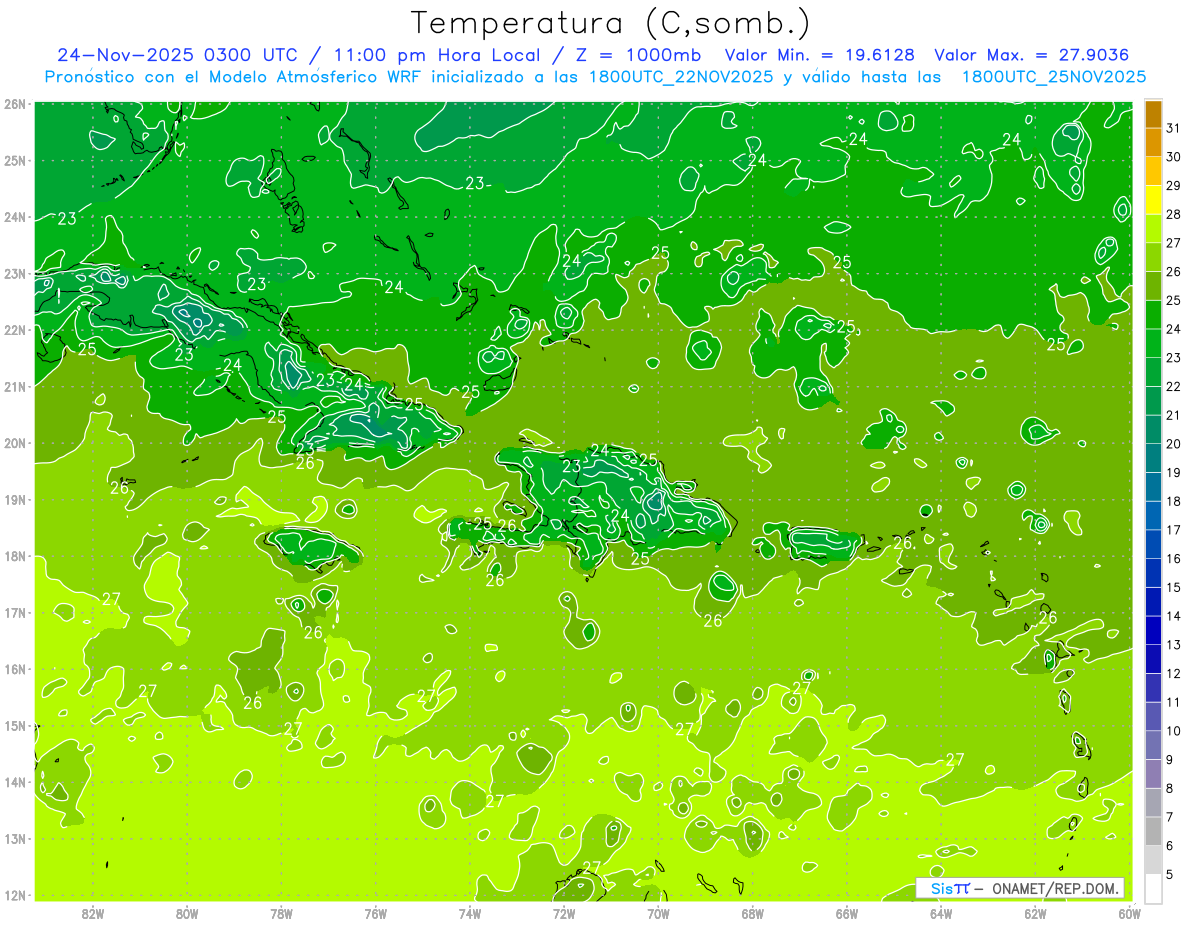The image size is (1200, 927).
Task: Click the '1800UTC_25NOV2025' valid-until time
Action: pos(1054,77)
